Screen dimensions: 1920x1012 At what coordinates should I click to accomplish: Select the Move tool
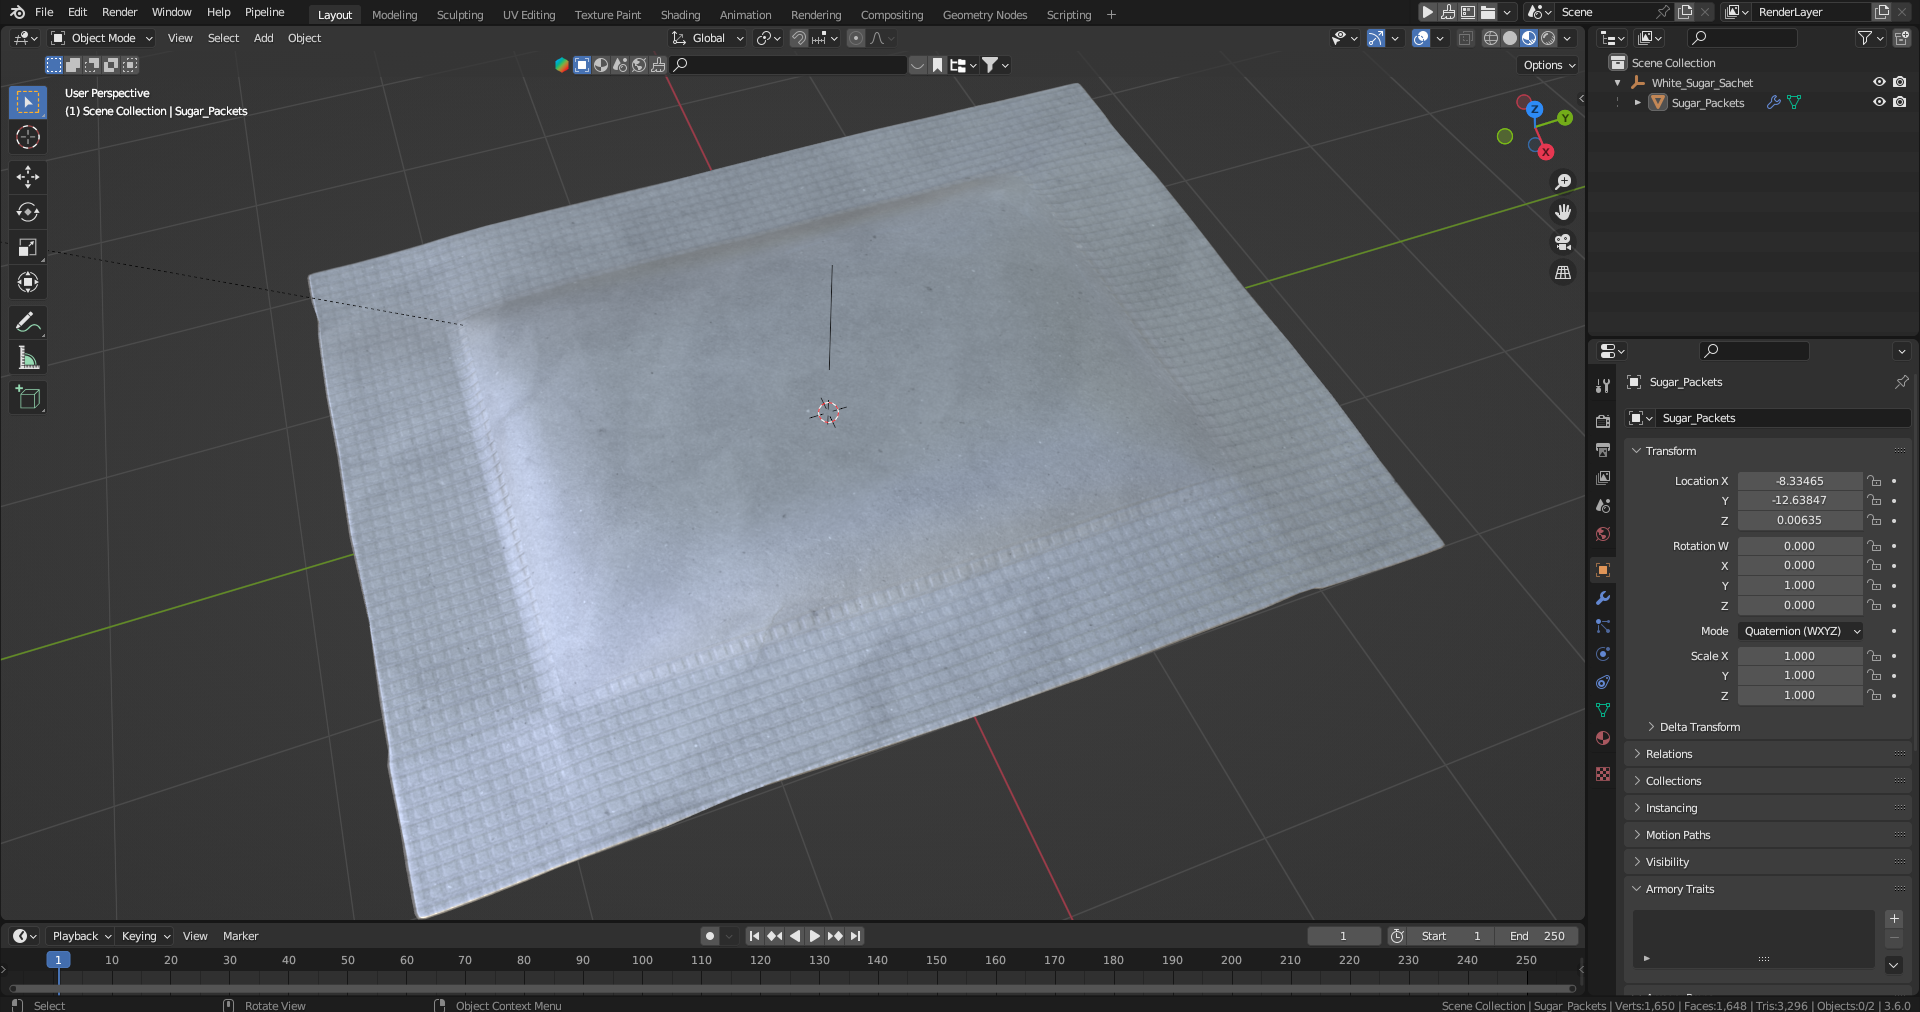(28, 177)
